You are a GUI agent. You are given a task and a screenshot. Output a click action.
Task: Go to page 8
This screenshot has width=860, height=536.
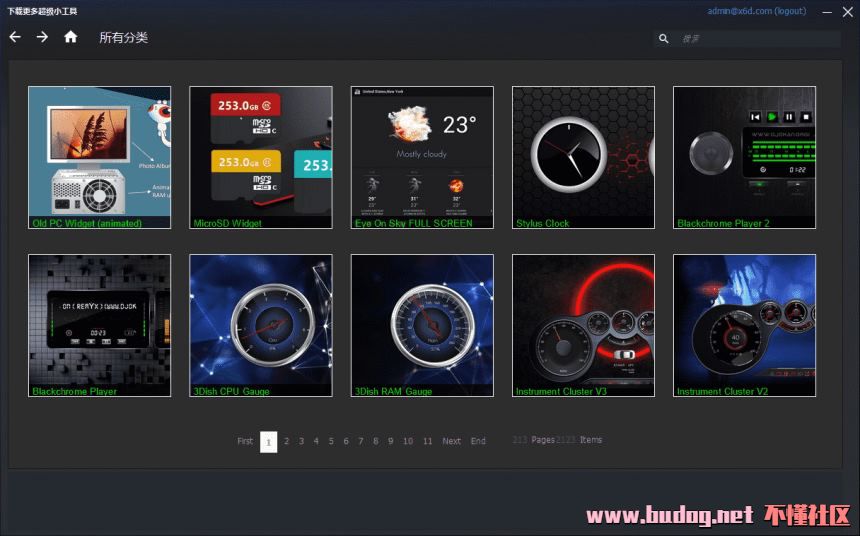[x=375, y=441]
